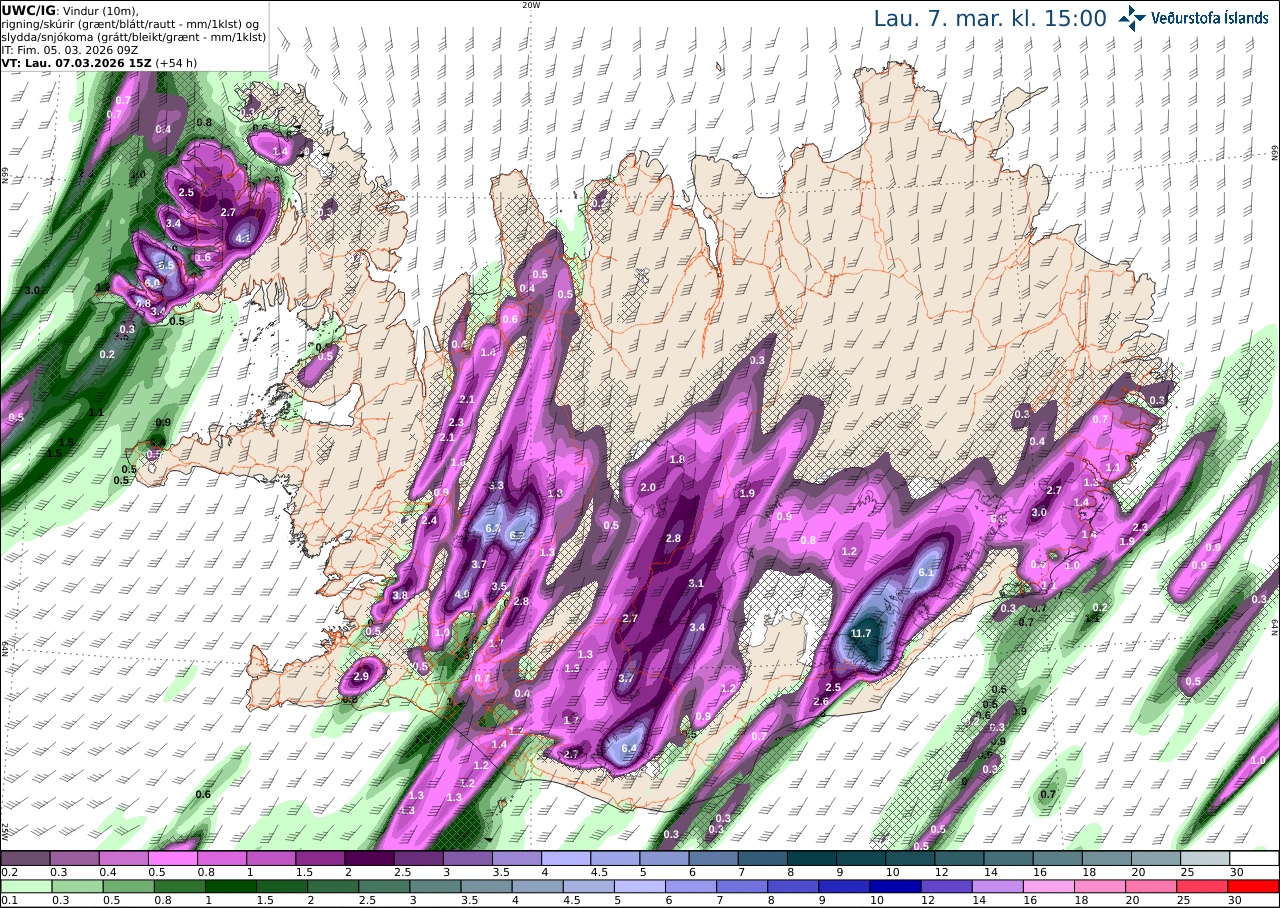Click the "4.1" value in the Westfjords
Image resolution: width=1280 pixels, height=908 pixels.
click(243, 238)
